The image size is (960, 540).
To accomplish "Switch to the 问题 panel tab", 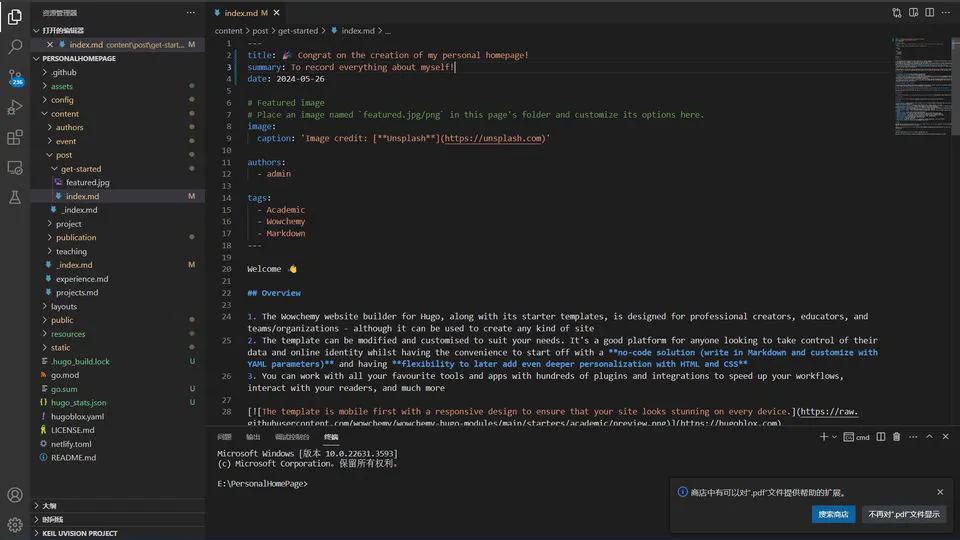I will click(x=225, y=437).
